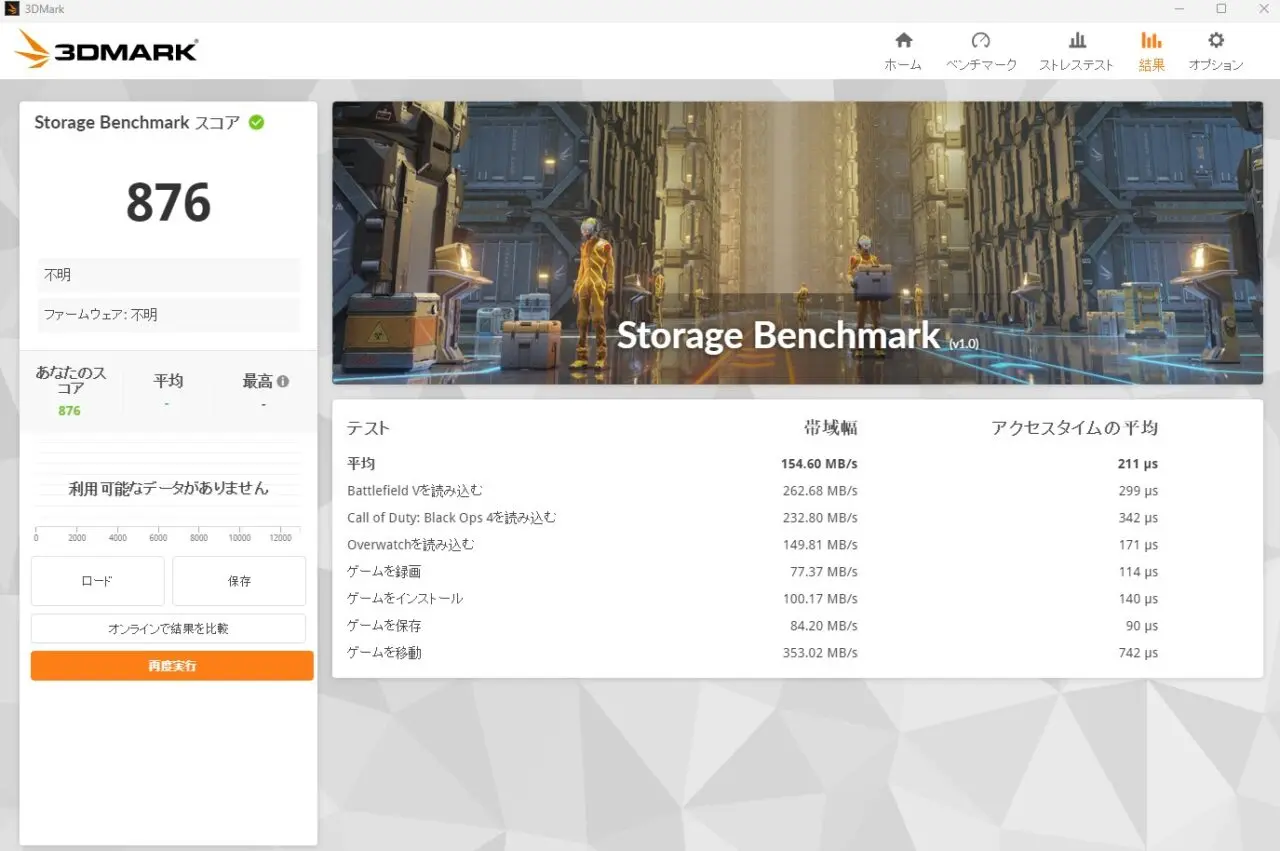Image resolution: width=1280 pixels, height=851 pixels.
Task: Click the 3DMark logo in header
Action: [107, 49]
